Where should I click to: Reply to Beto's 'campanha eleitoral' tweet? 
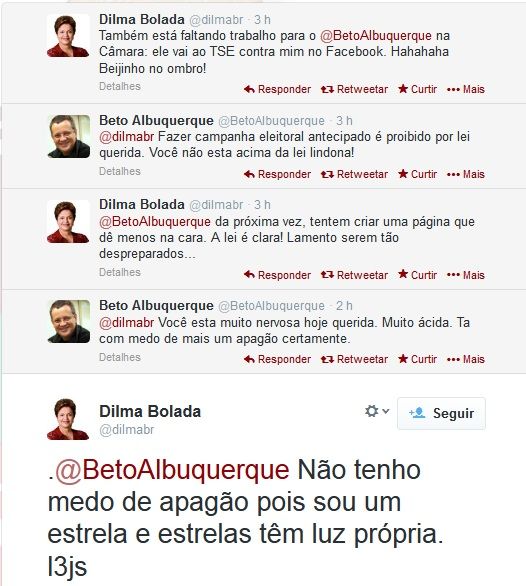pos(277,174)
